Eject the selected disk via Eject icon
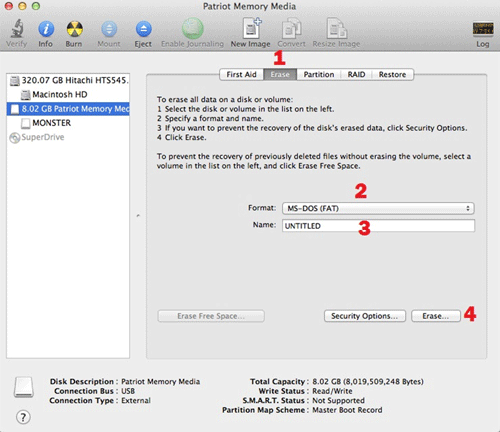The width and height of the screenshot is (500, 432). (143, 29)
